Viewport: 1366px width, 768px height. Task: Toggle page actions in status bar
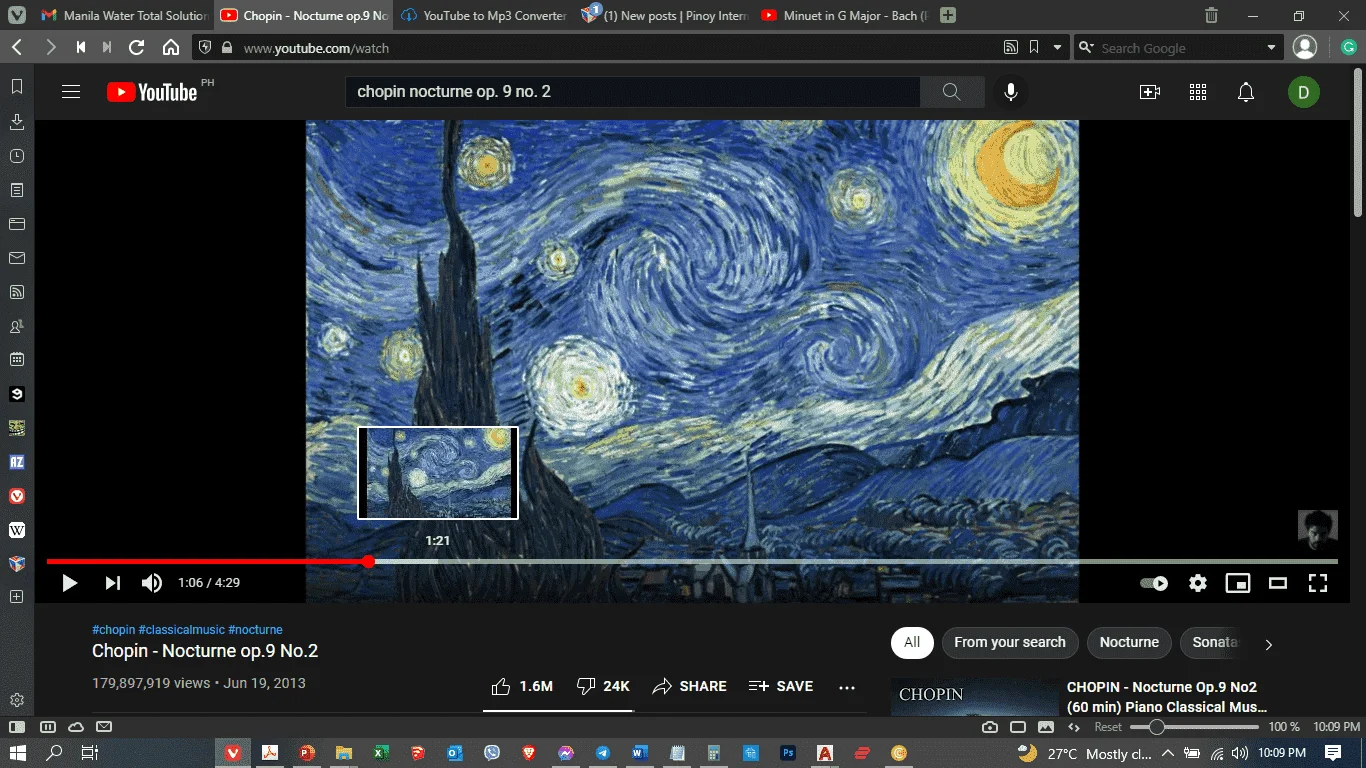[1074, 727]
